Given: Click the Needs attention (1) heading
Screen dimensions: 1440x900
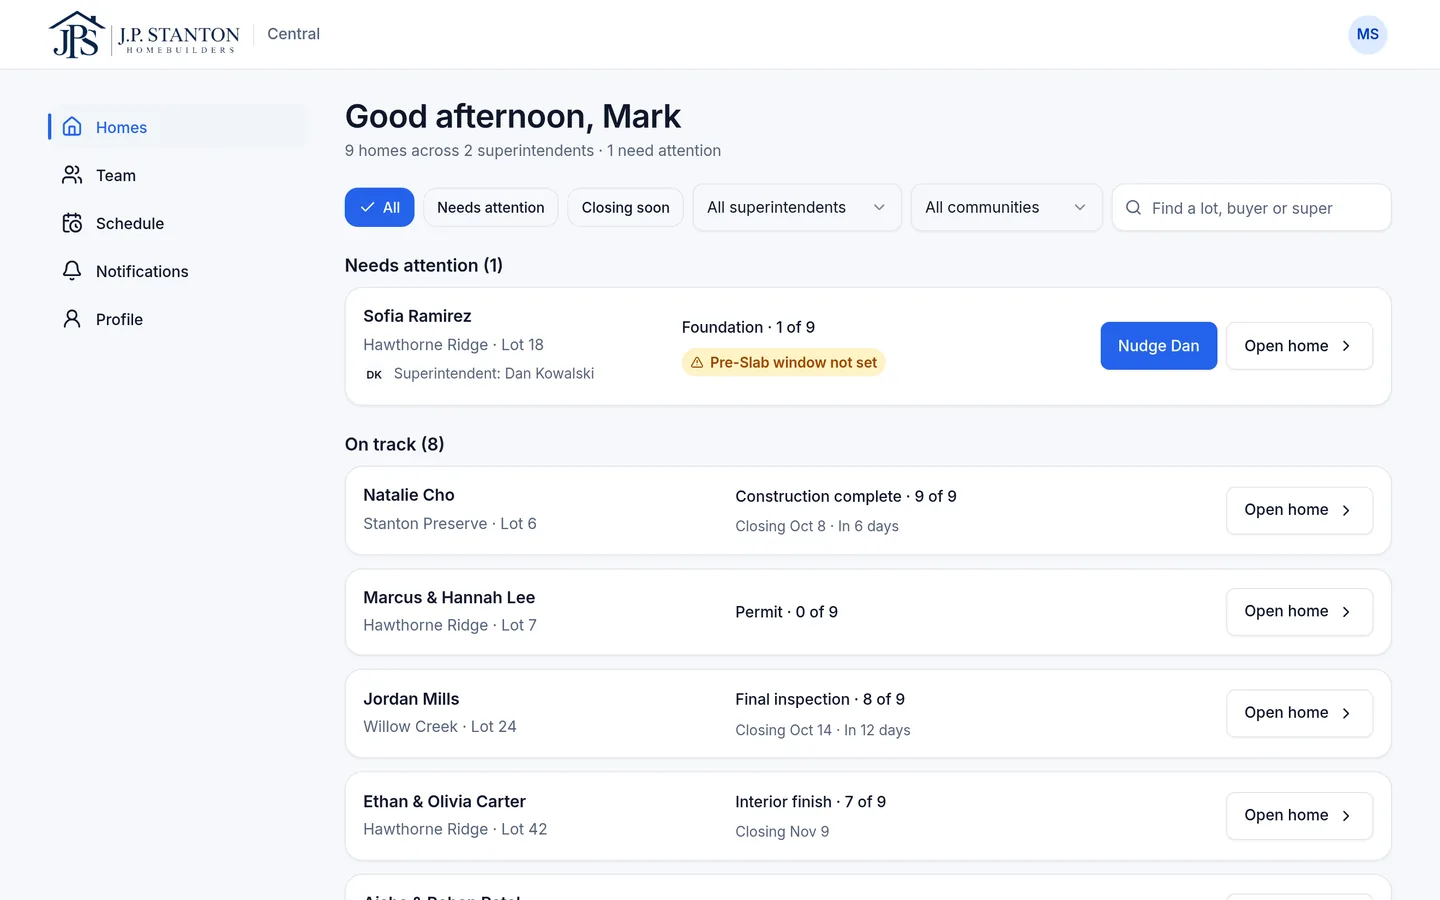Looking at the screenshot, I should point(424,265).
